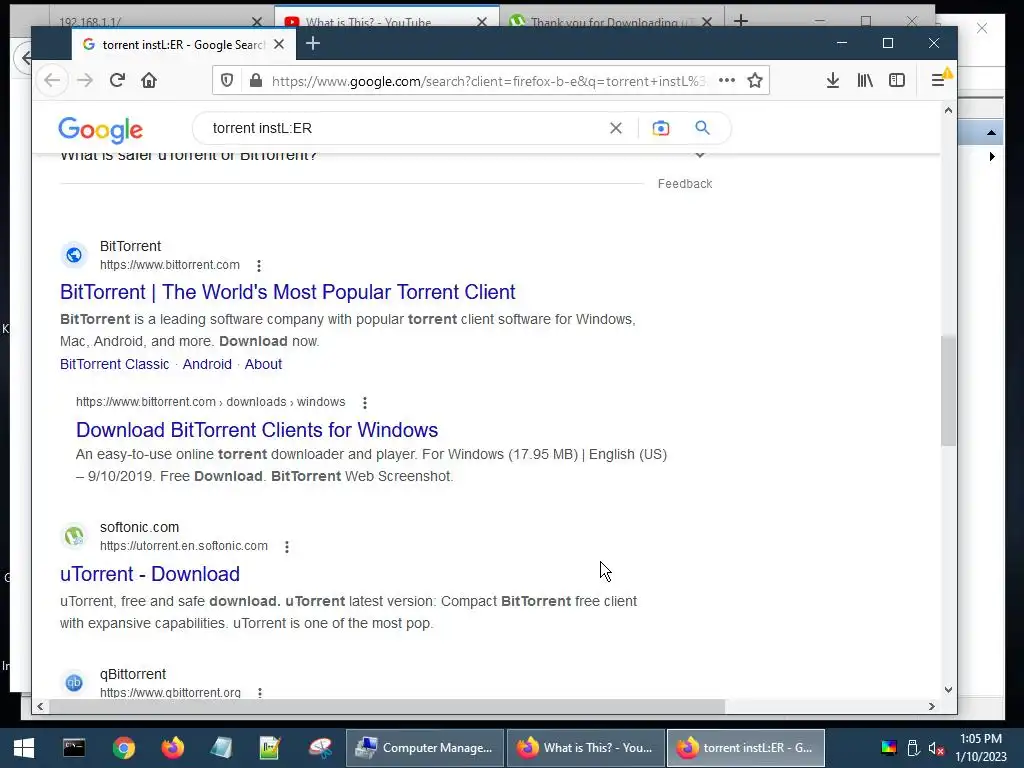Viewport: 1024px width, 768px height.
Task: Open Firefox library icon
Action: (x=865, y=80)
